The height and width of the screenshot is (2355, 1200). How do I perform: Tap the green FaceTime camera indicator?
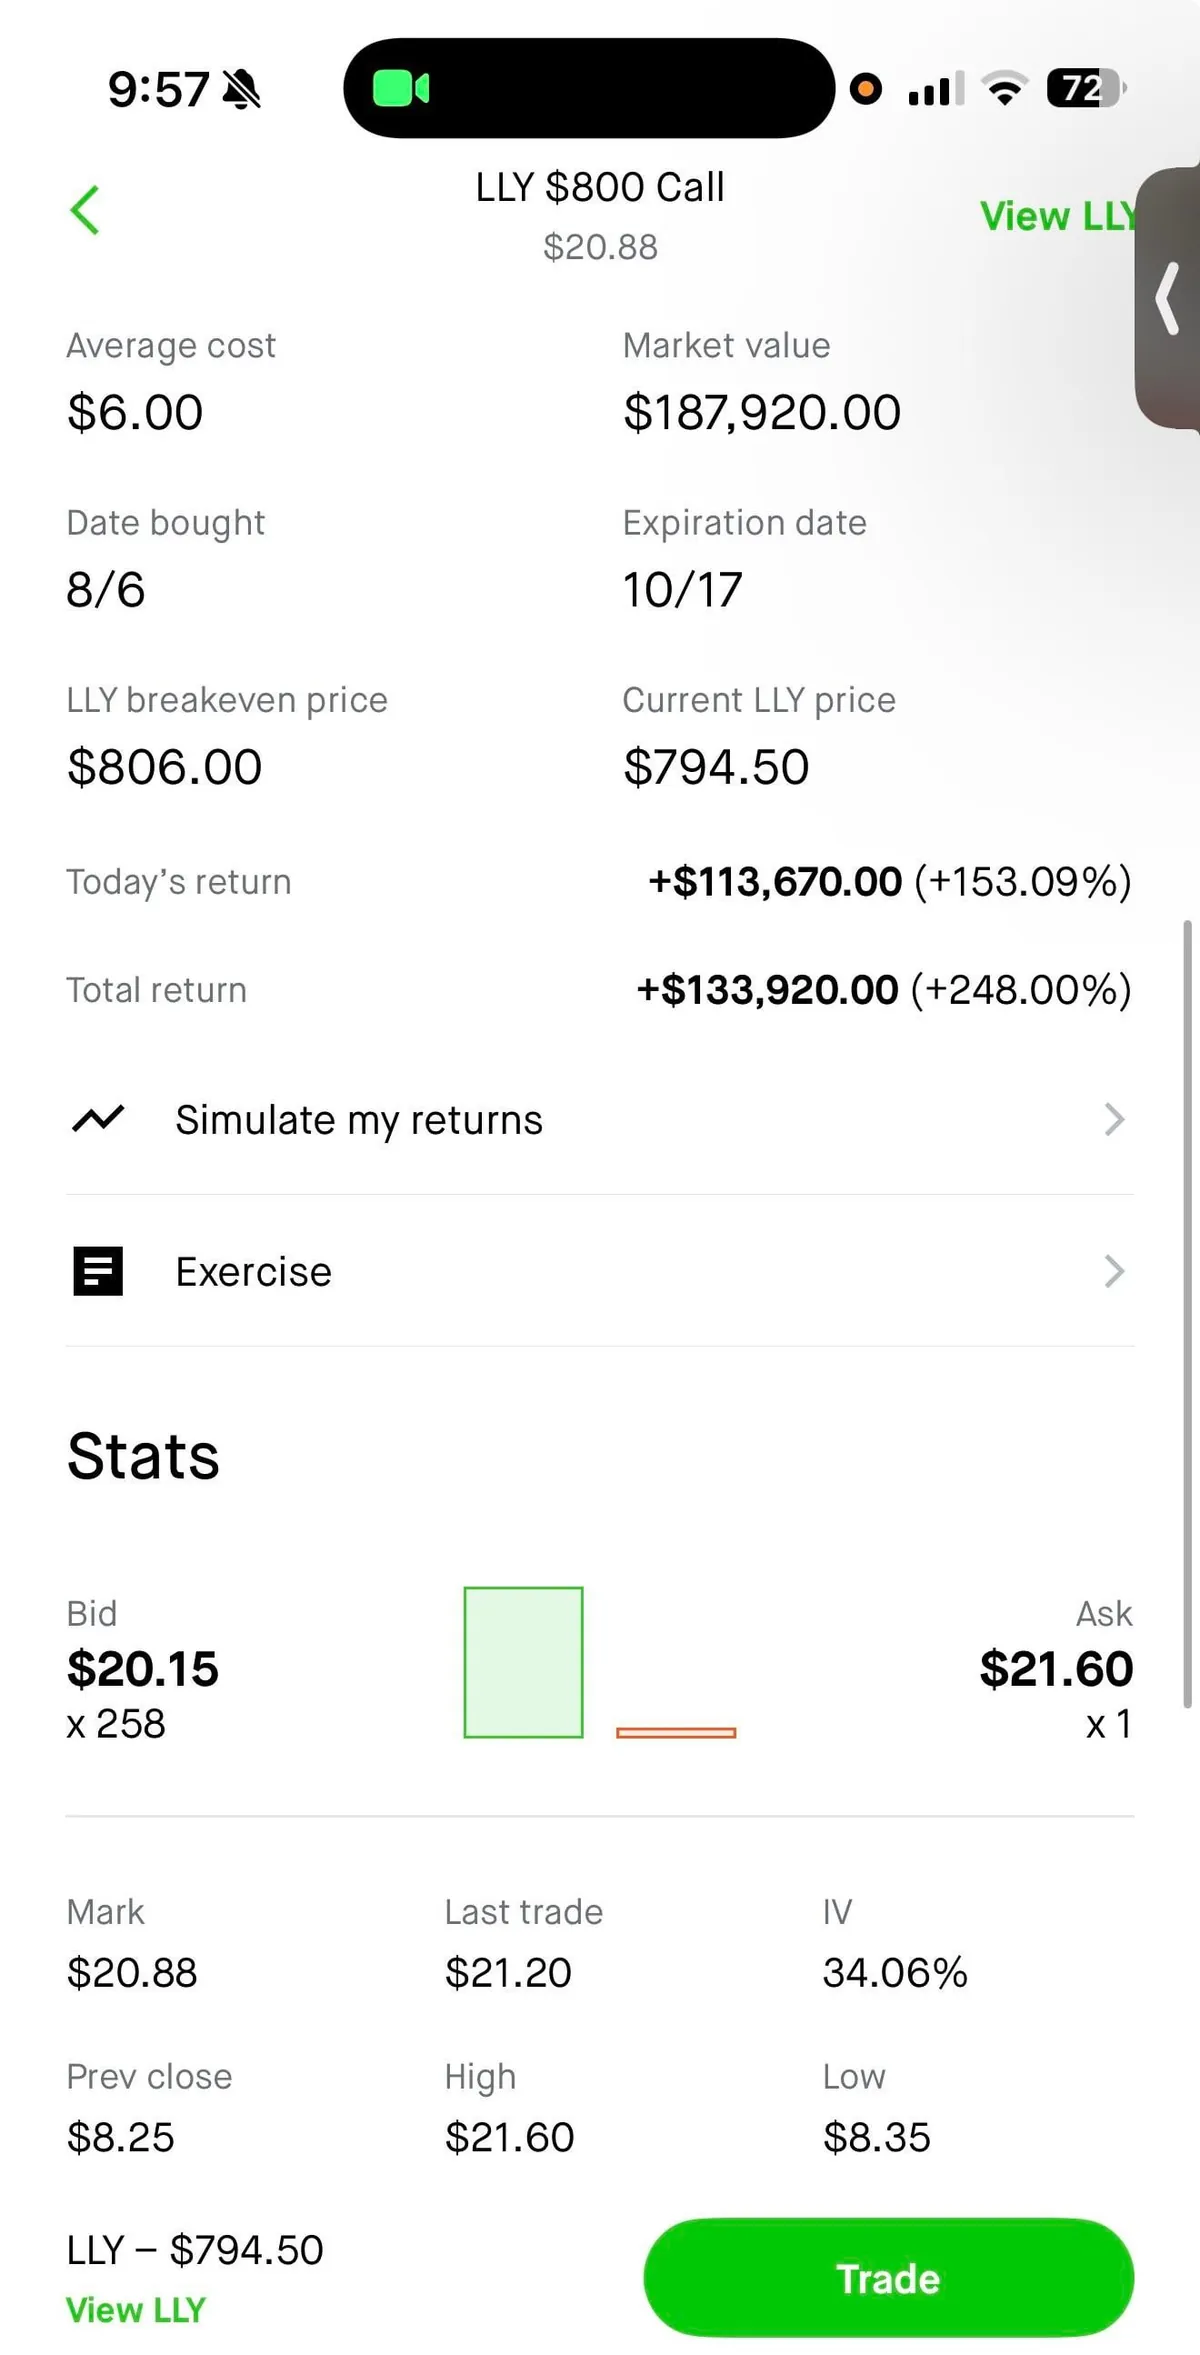coord(401,88)
